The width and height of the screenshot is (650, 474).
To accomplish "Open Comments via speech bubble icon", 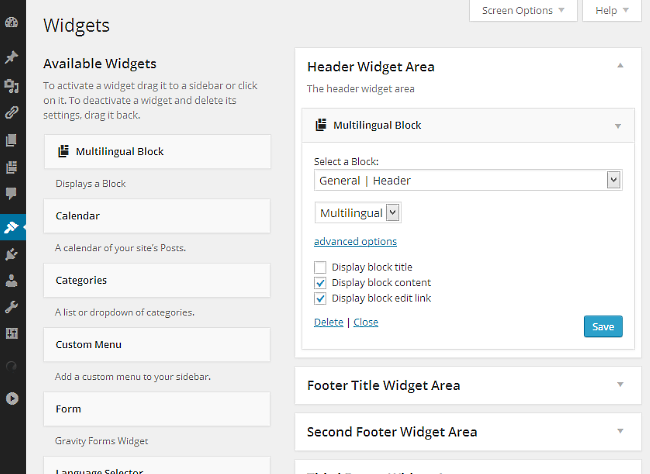I will pyautogui.click(x=12, y=193).
